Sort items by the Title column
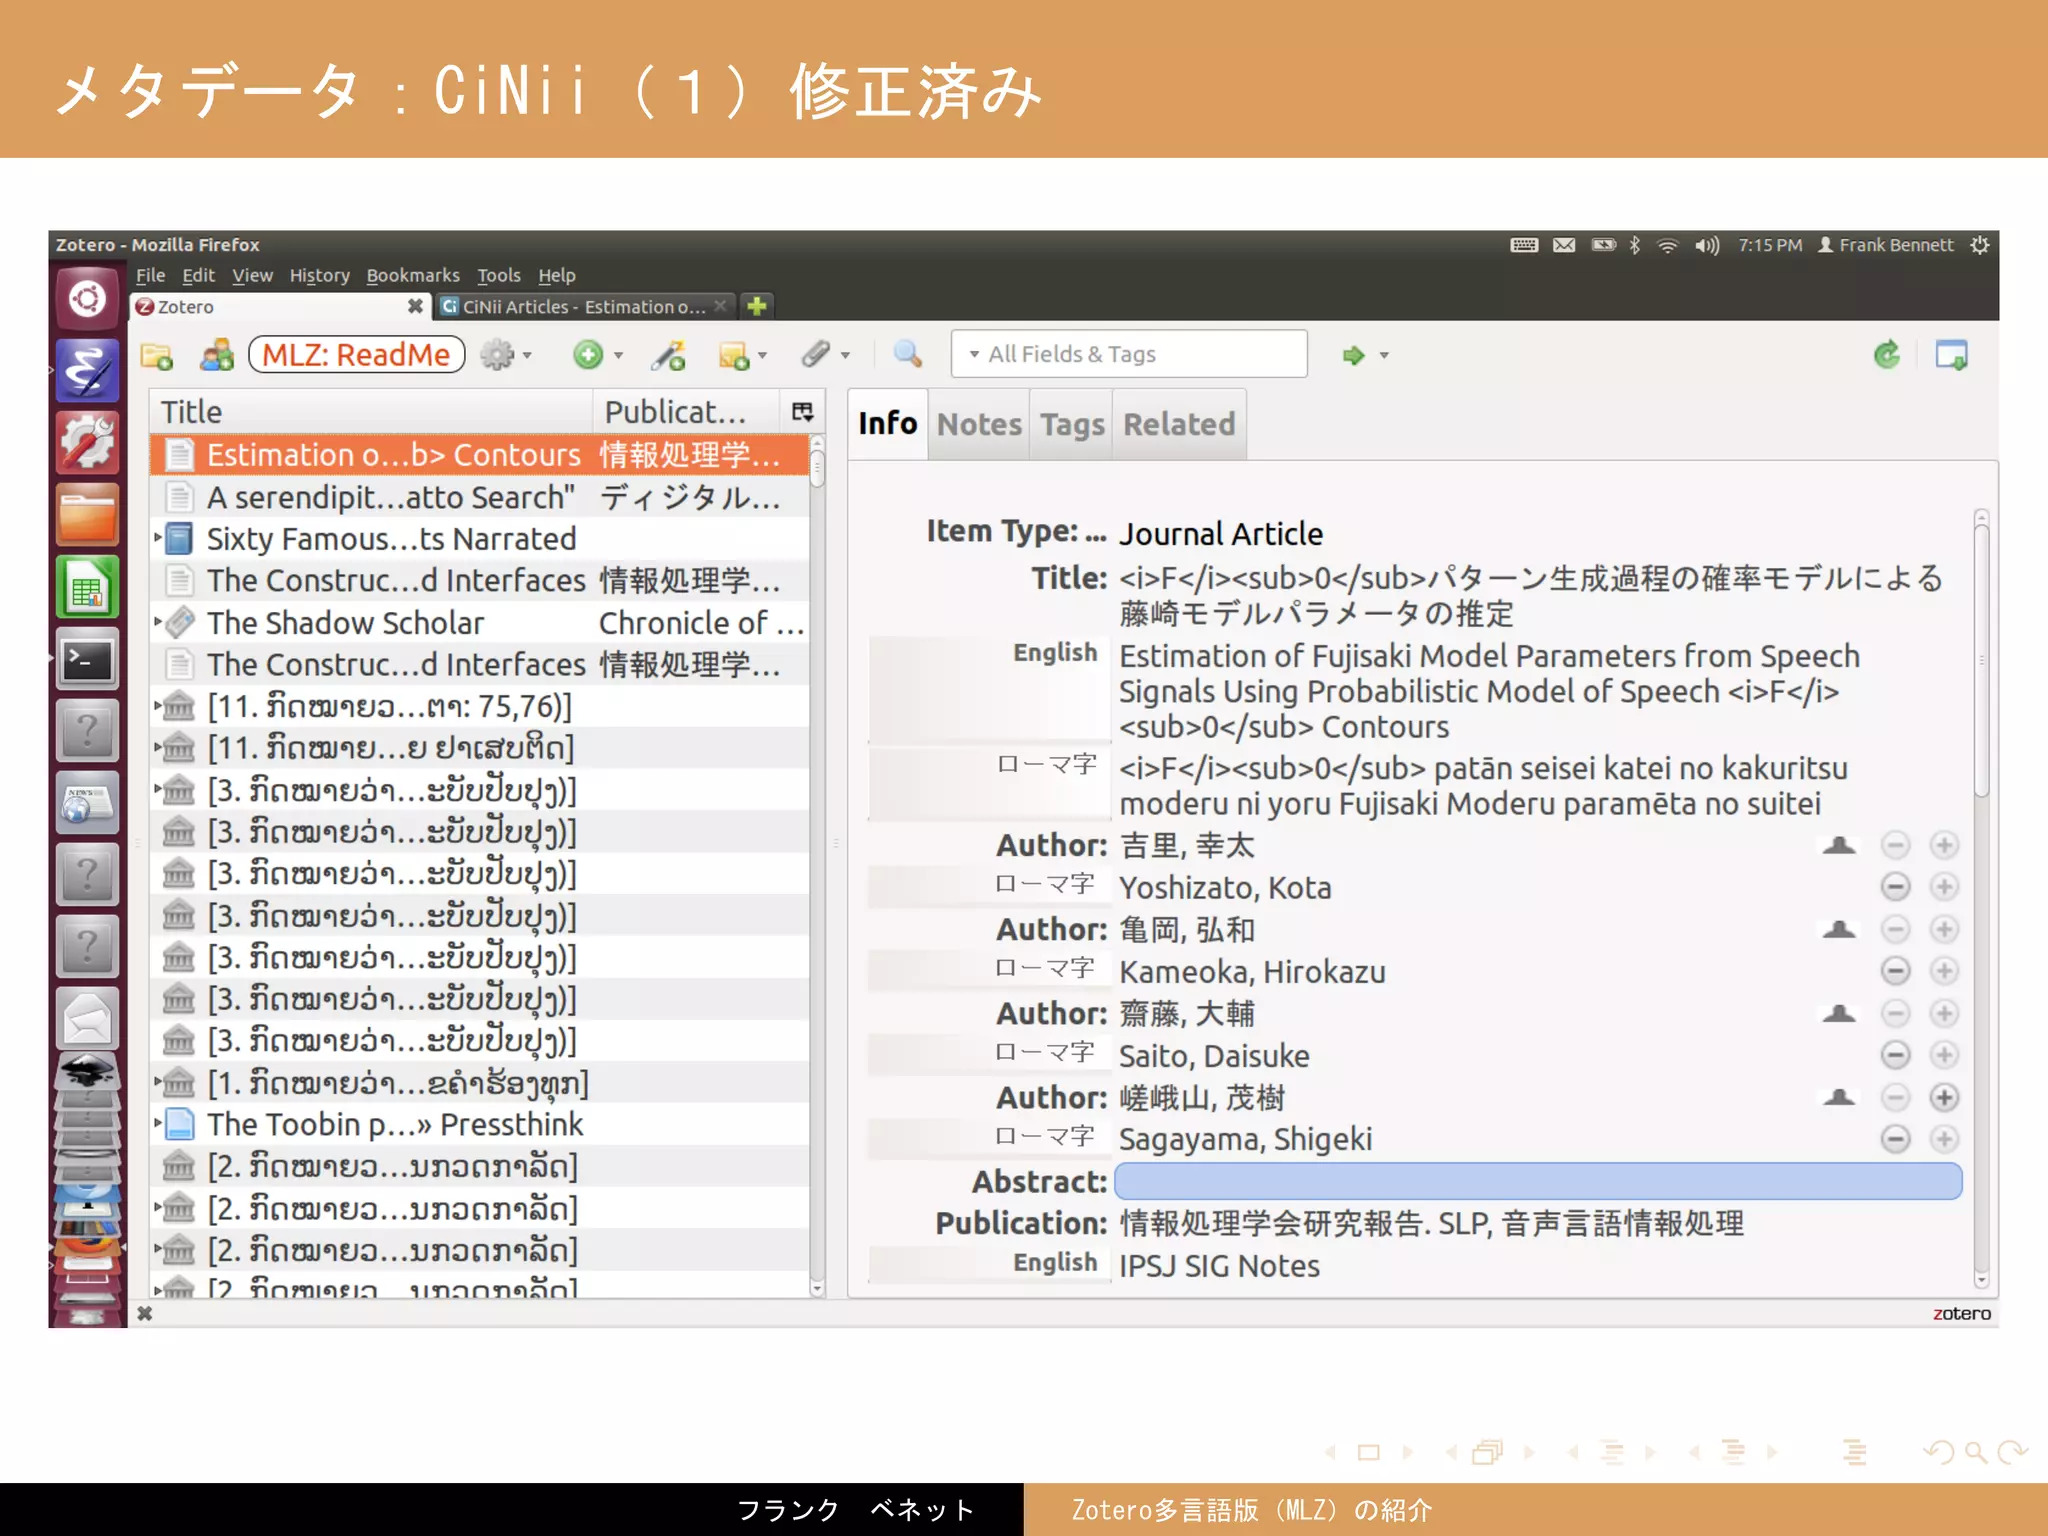This screenshot has width=2048, height=1536. pyautogui.click(x=371, y=412)
